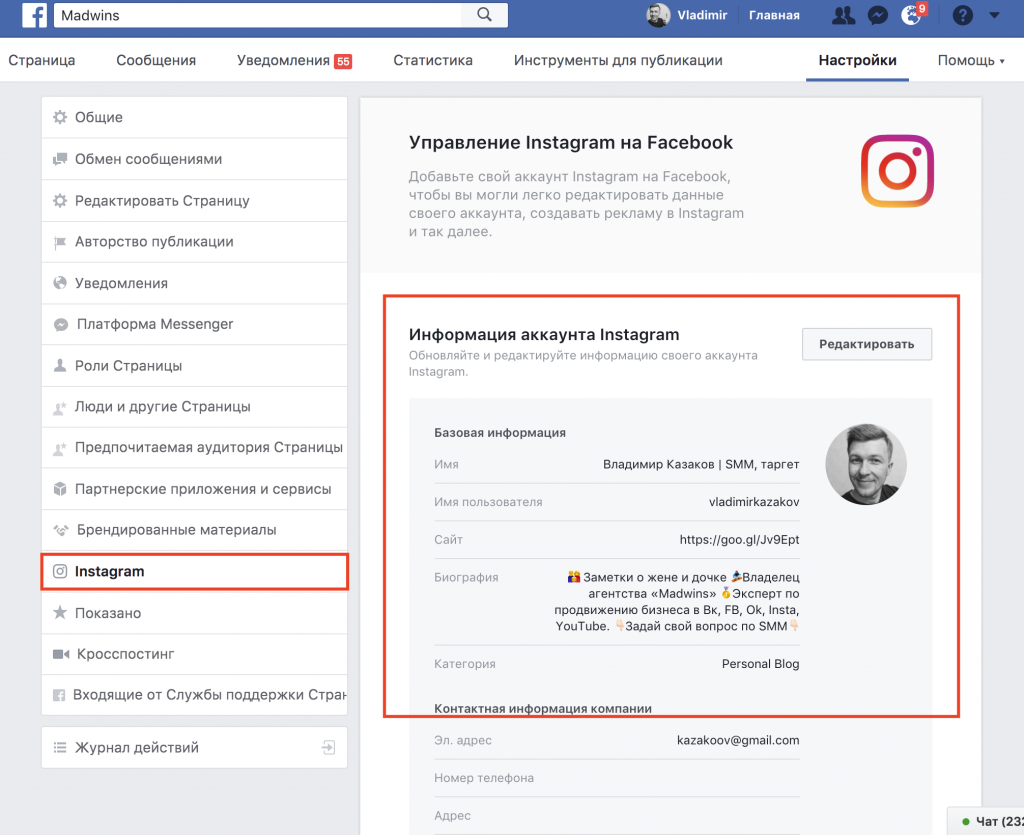The height and width of the screenshot is (835, 1024).
Task: Open Платформа Messenger settings
Action: pos(195,324)
